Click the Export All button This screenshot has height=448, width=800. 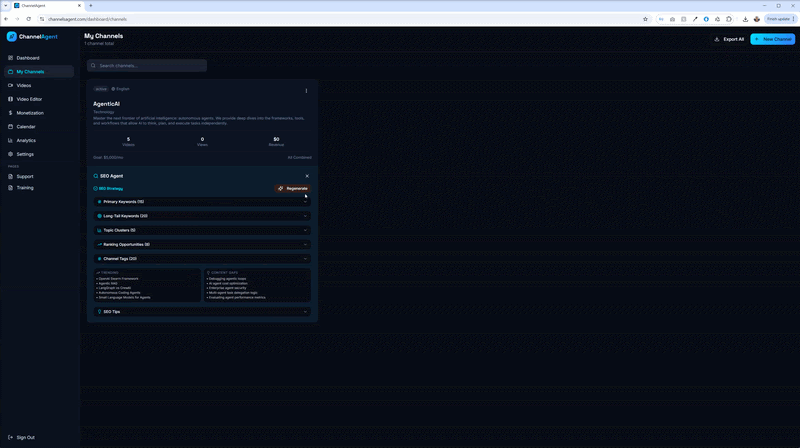coord(729,39)
